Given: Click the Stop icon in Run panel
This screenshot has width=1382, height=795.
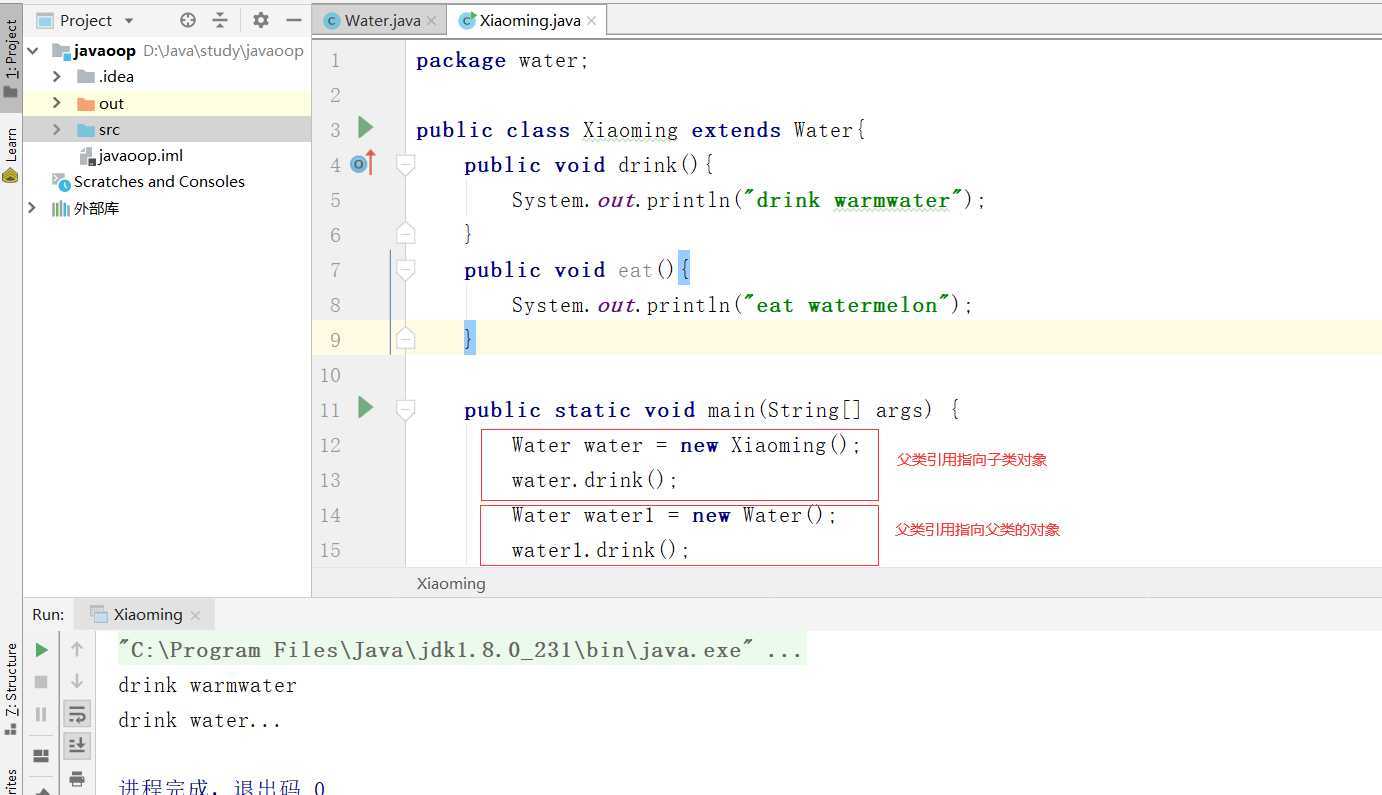Looking at the screenshot, I should point(41,682).
